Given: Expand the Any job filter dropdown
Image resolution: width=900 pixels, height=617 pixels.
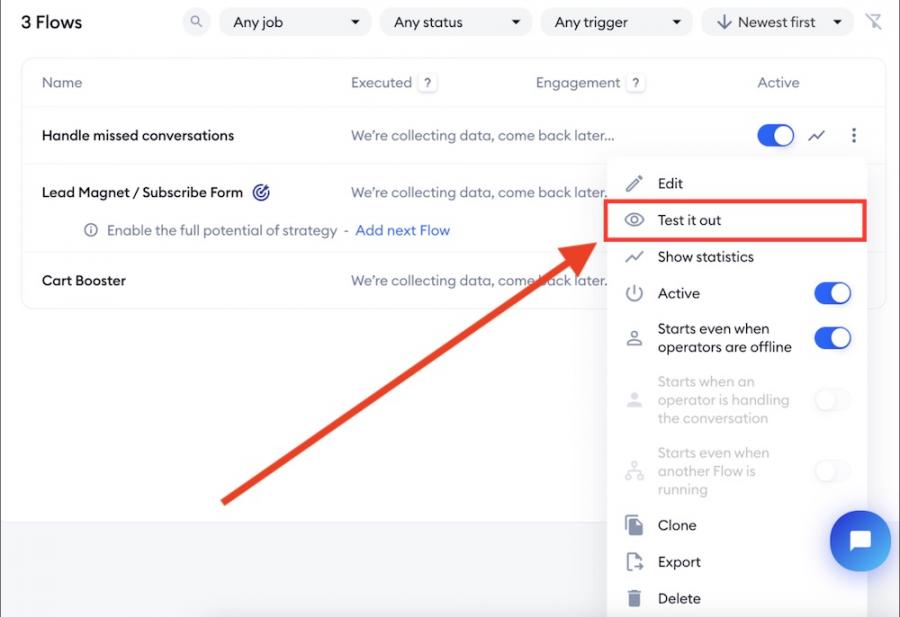Looking at the screenshot, I should click(x=295, y=22).
